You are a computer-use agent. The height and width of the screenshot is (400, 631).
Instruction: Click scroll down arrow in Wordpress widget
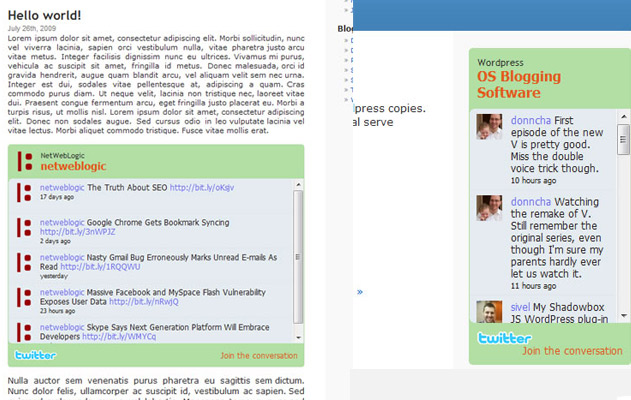click(x=624, y=316)
